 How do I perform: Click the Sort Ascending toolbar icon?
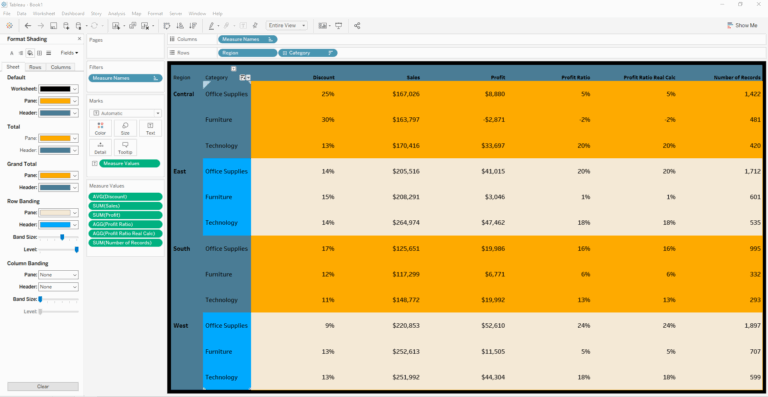[x=180, y=25]
